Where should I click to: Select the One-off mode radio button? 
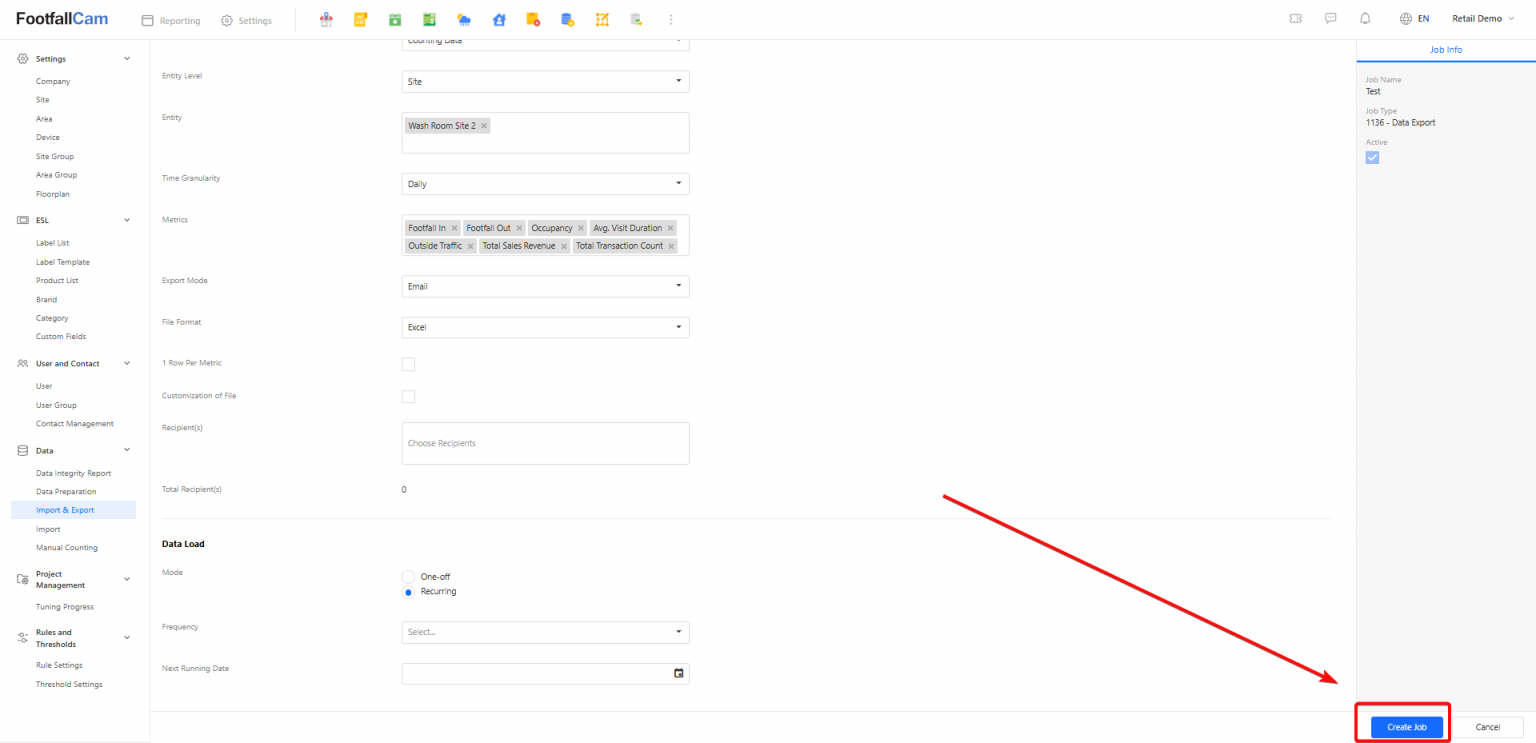click(x=408, y=577)
